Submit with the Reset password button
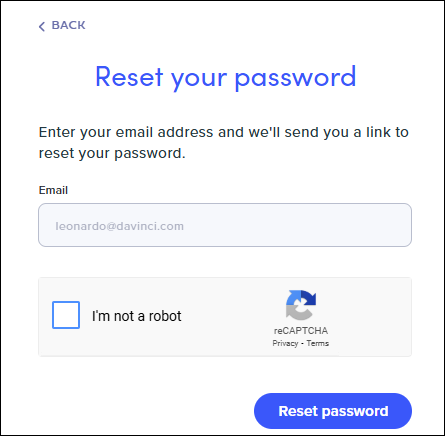The image size is (445, 436). pos(333,411)
